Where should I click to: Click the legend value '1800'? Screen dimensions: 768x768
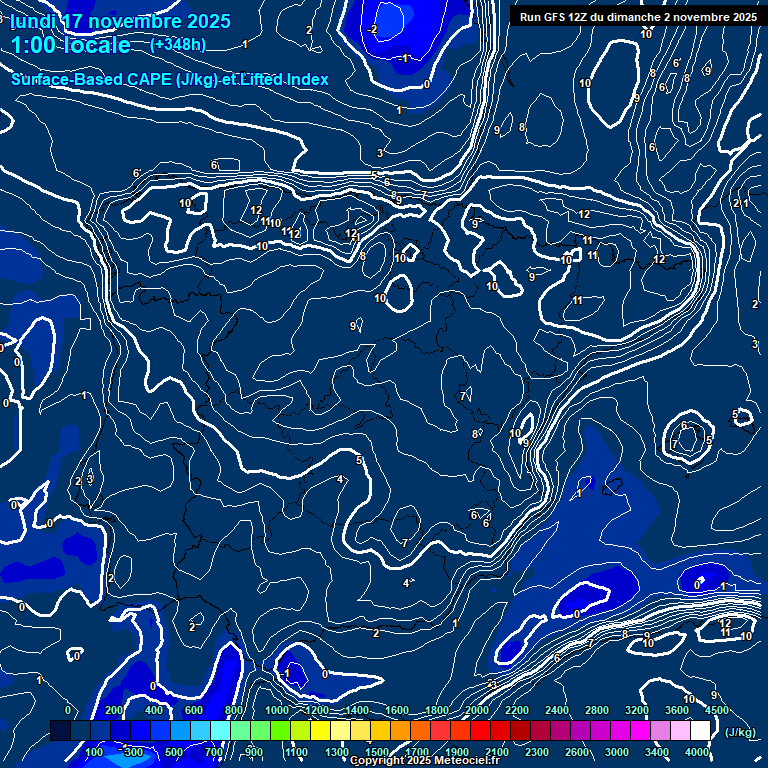tap(437, 710)
